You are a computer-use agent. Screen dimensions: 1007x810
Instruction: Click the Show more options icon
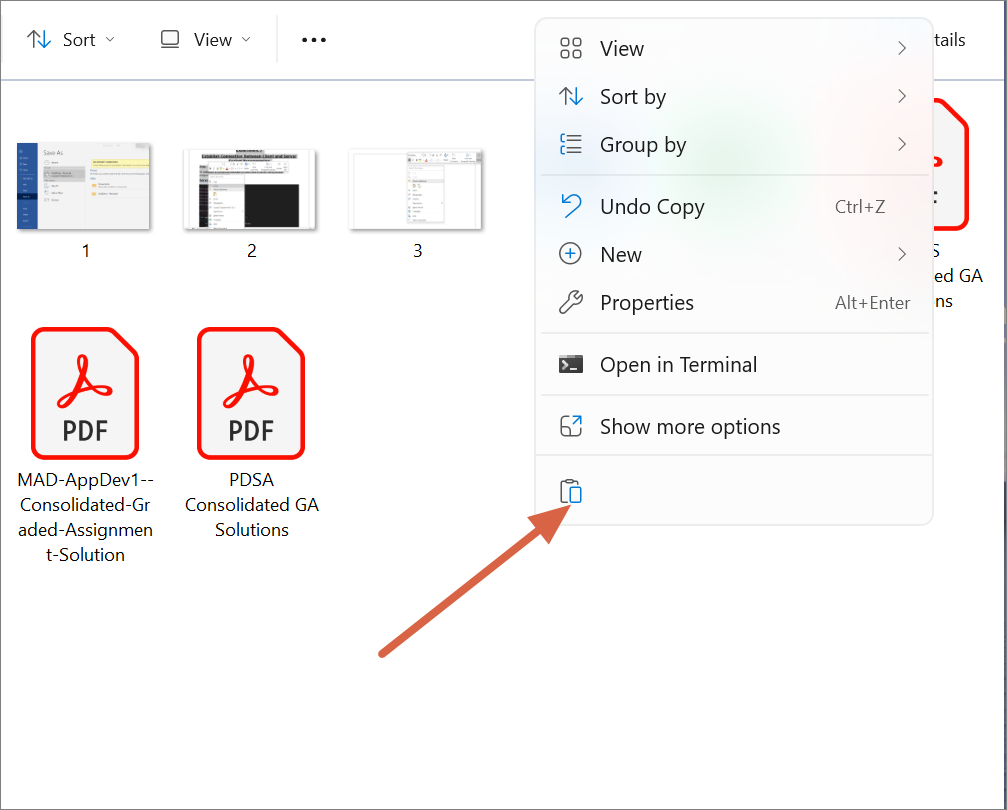pos(570,426)
